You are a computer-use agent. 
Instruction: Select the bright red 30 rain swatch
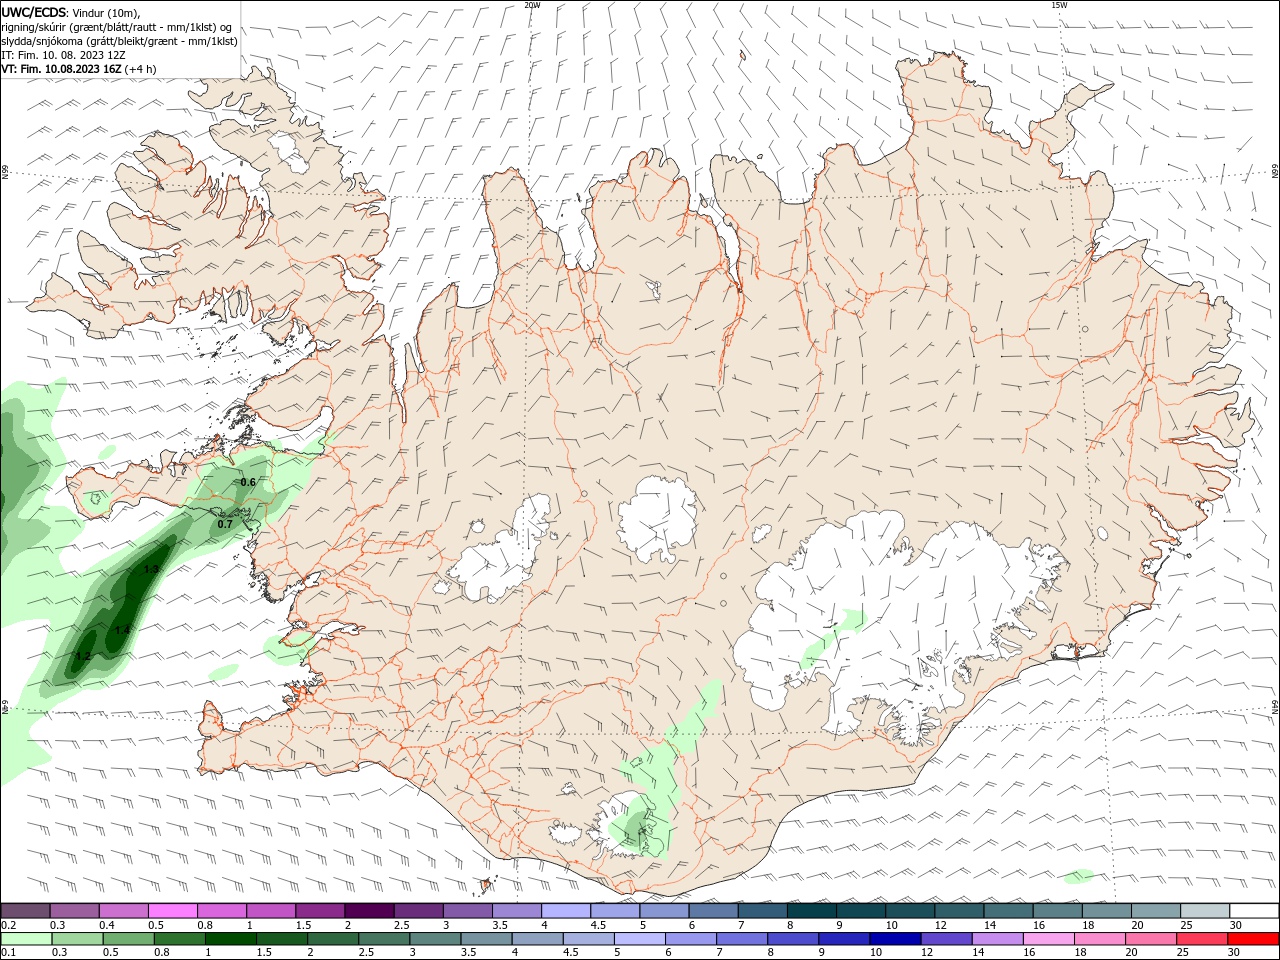pos(1252,939)
